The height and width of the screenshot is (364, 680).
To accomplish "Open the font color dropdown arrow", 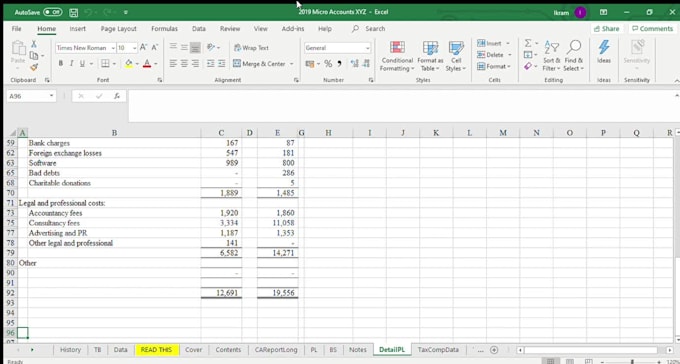I will 155,64.
